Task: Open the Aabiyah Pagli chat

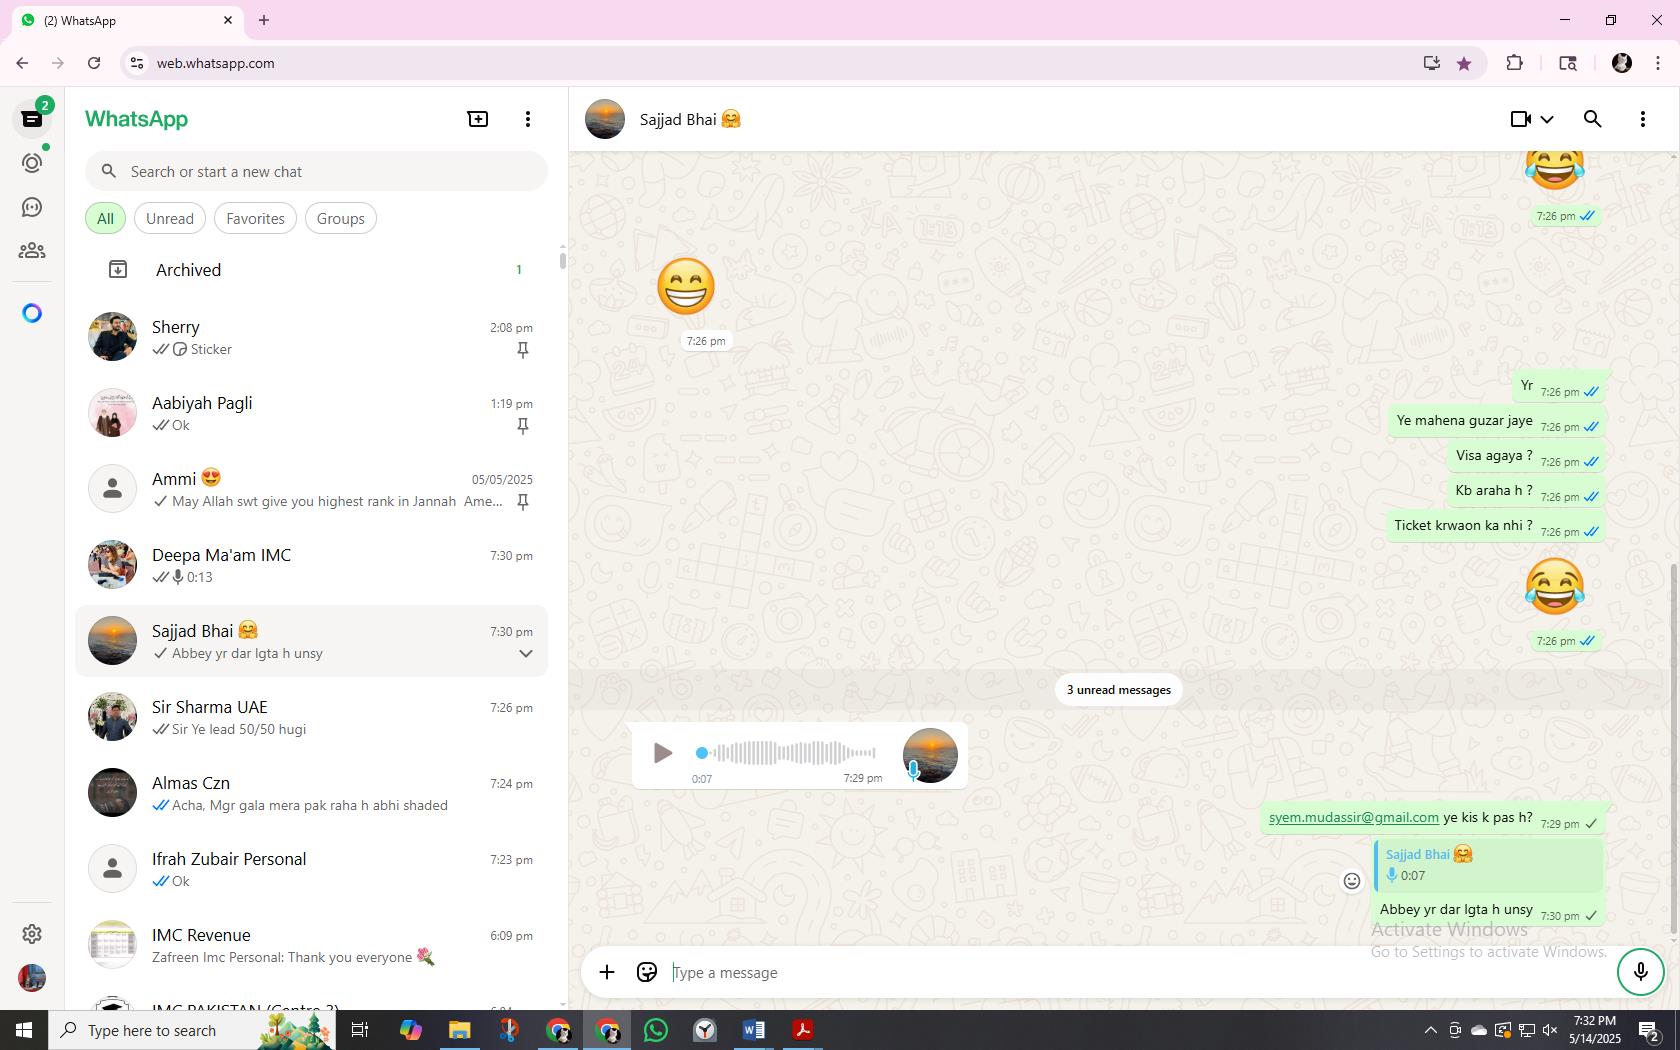Action: 312,413
